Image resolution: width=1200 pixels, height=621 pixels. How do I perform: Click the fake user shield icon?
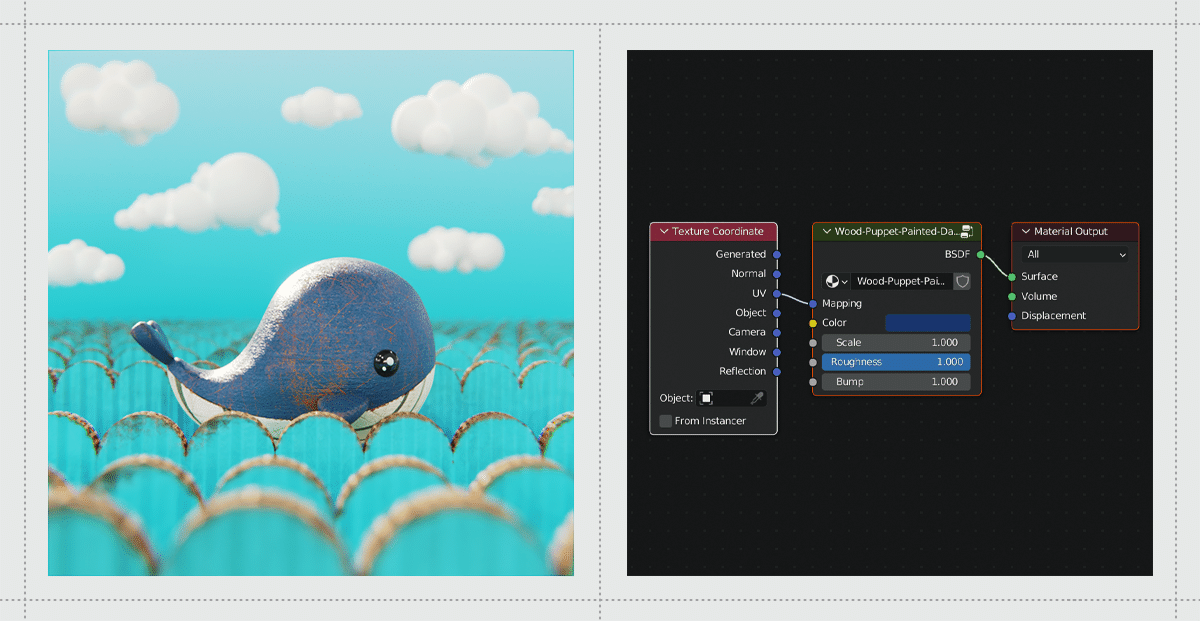[x=962, y=282]
